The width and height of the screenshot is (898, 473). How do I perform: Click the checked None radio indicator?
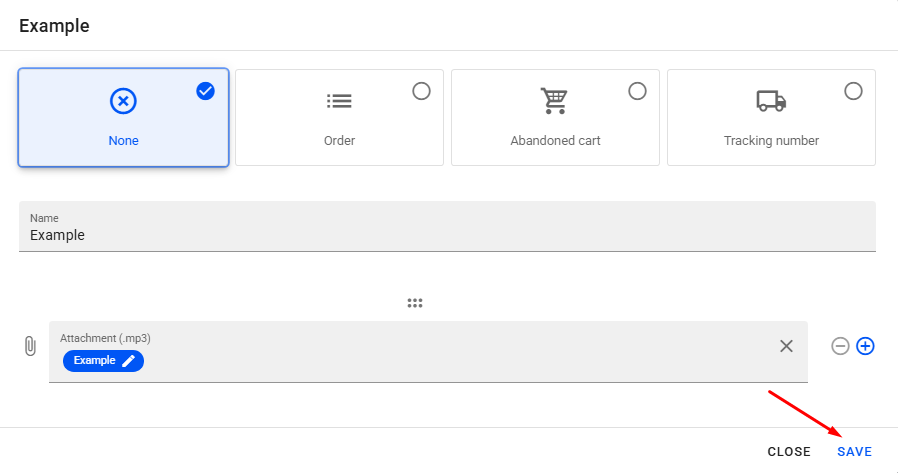tap(206, 91)
